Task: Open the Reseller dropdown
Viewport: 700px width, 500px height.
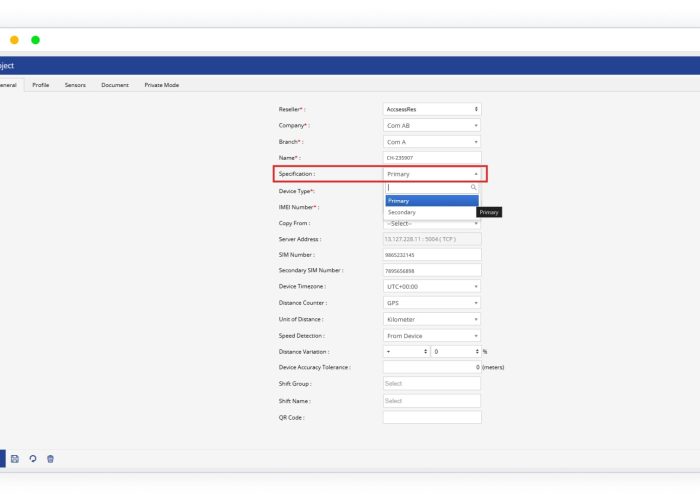Action: pos(431,109)
